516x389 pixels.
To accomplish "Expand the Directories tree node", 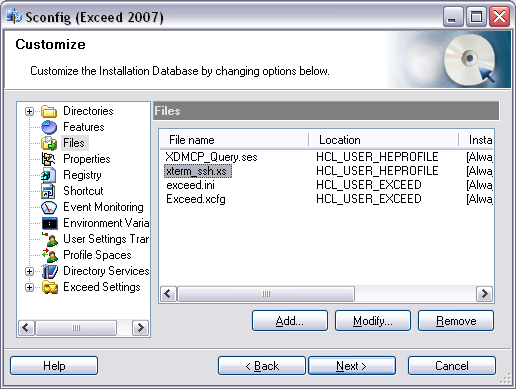I will (x=29, y=111).
